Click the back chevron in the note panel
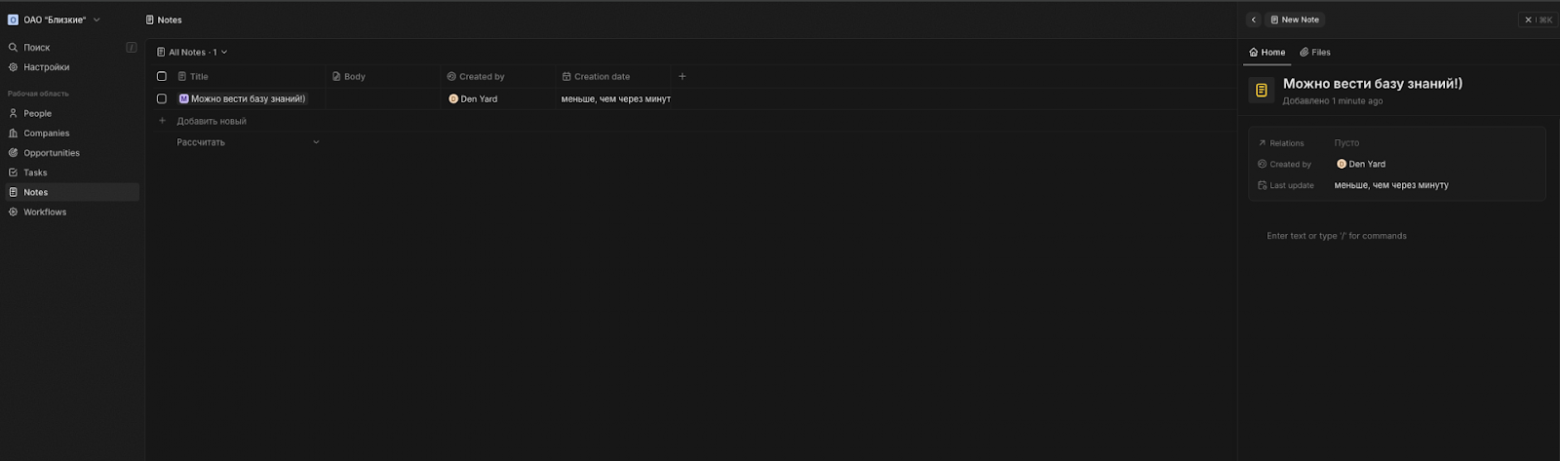The height and width of the screenshot is (461, 1560). point(1253,19)
